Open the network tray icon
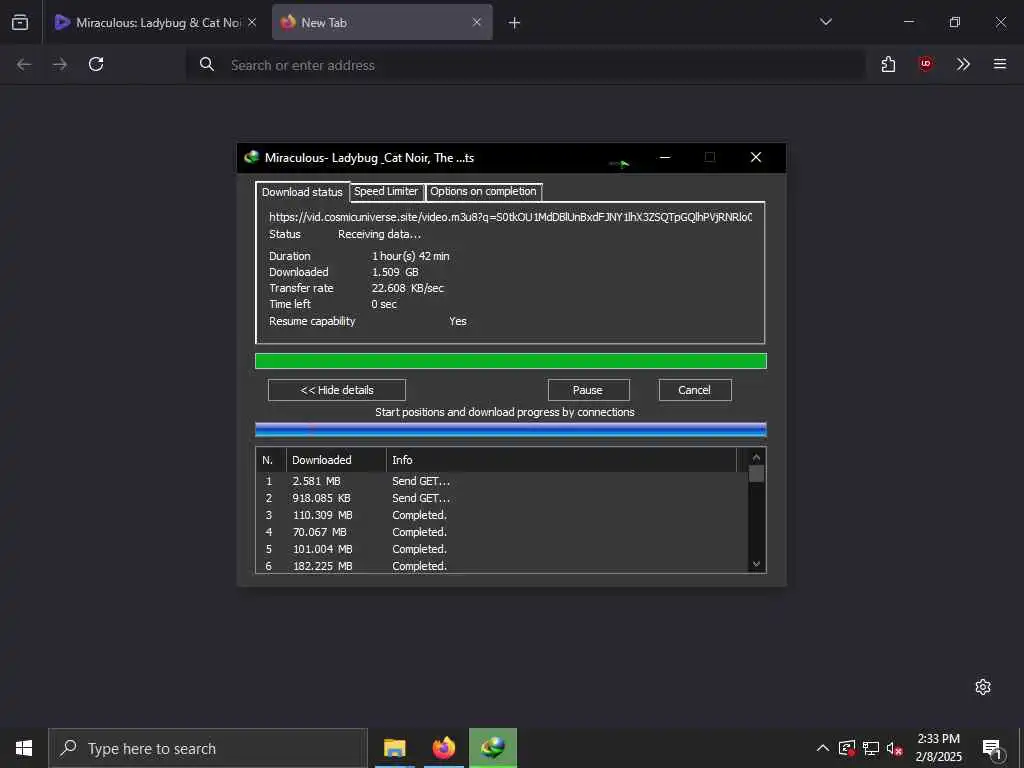The height and width of the screenshot is (768, 1024). (x=871, y=748)
